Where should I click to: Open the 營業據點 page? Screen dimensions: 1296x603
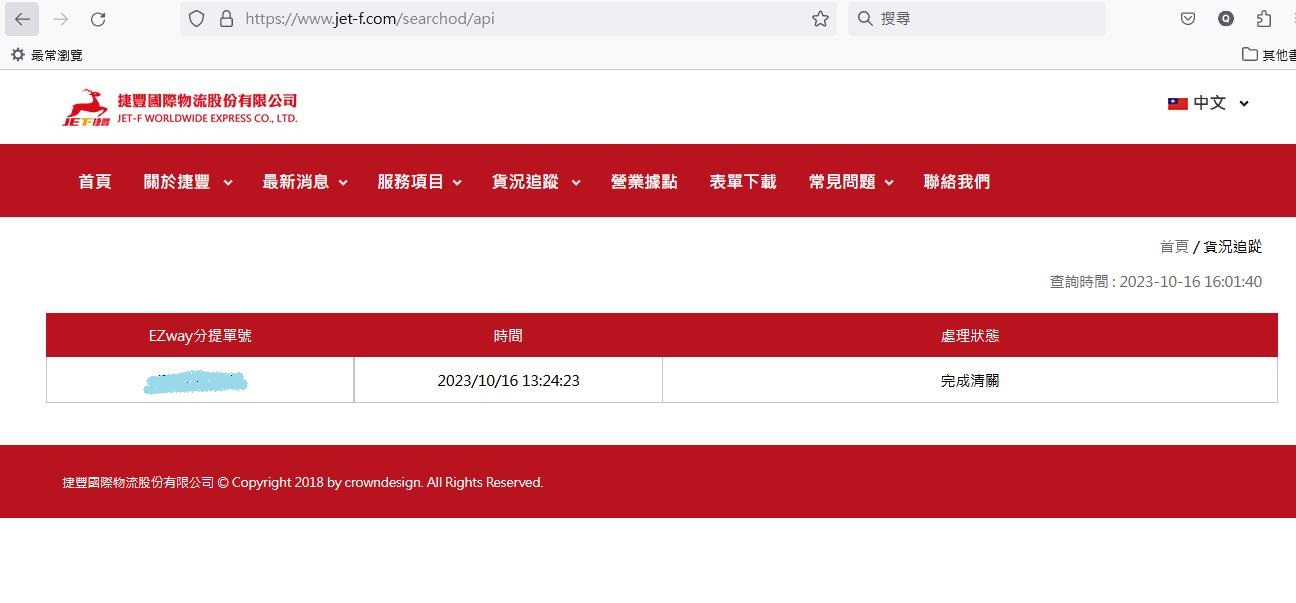pyautogui.click(x=644, y=182)
